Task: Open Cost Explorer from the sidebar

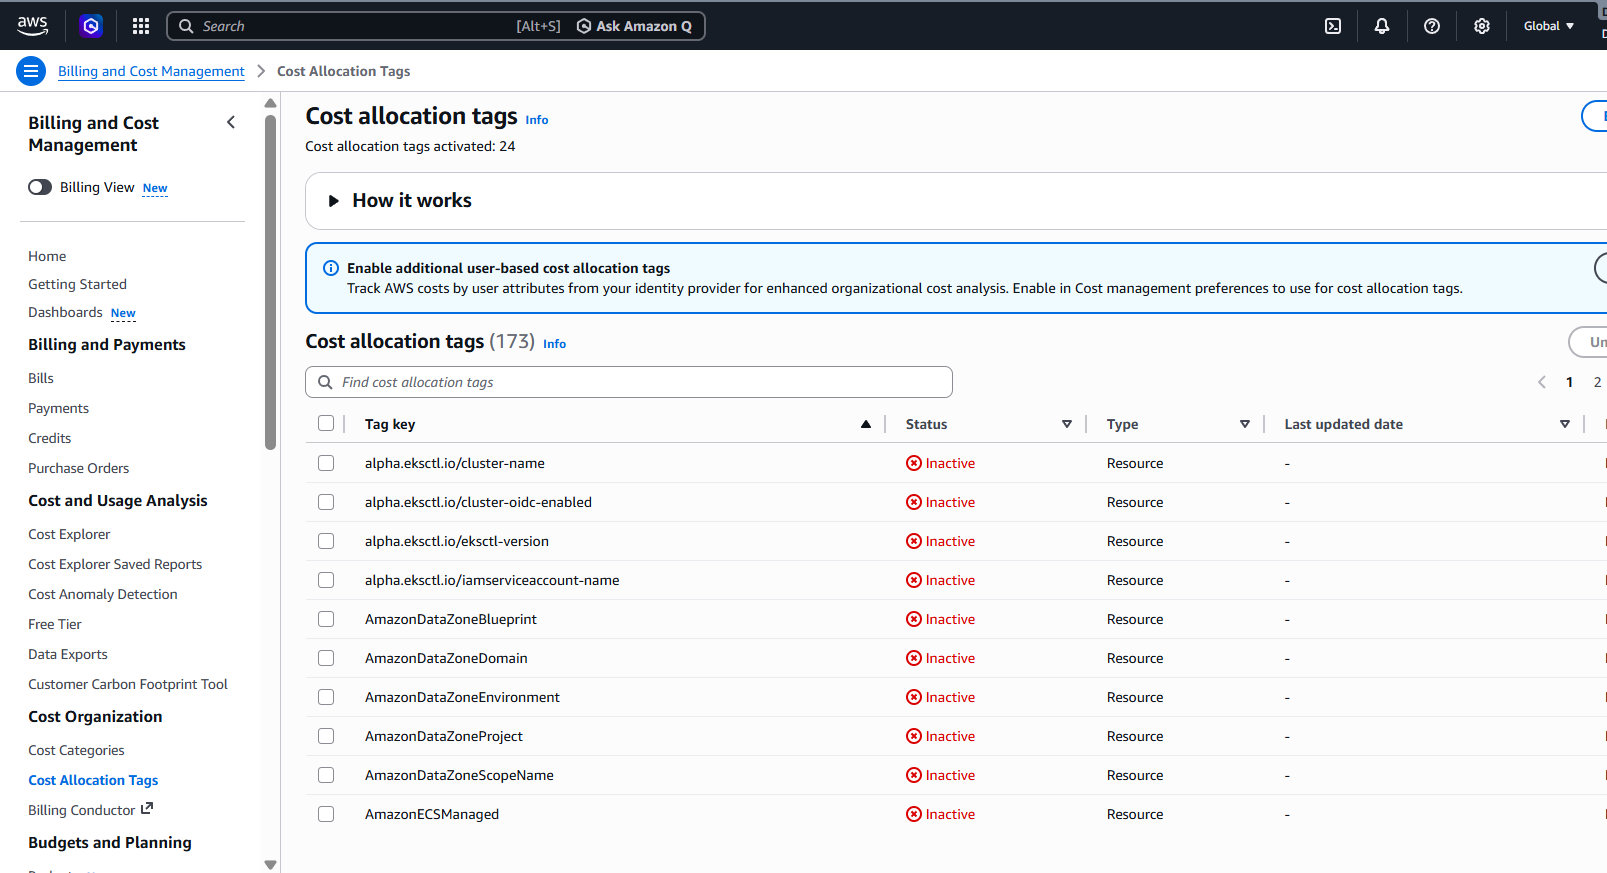Action: tap(69, 534)
